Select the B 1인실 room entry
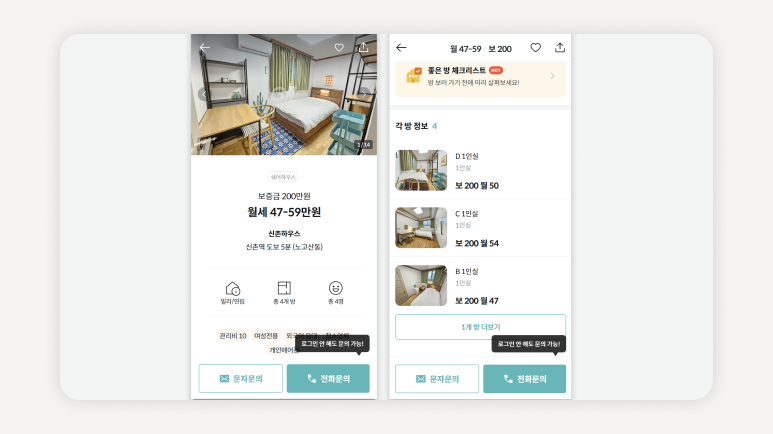This screenshot has width=773, height=434. pos(481,286)
